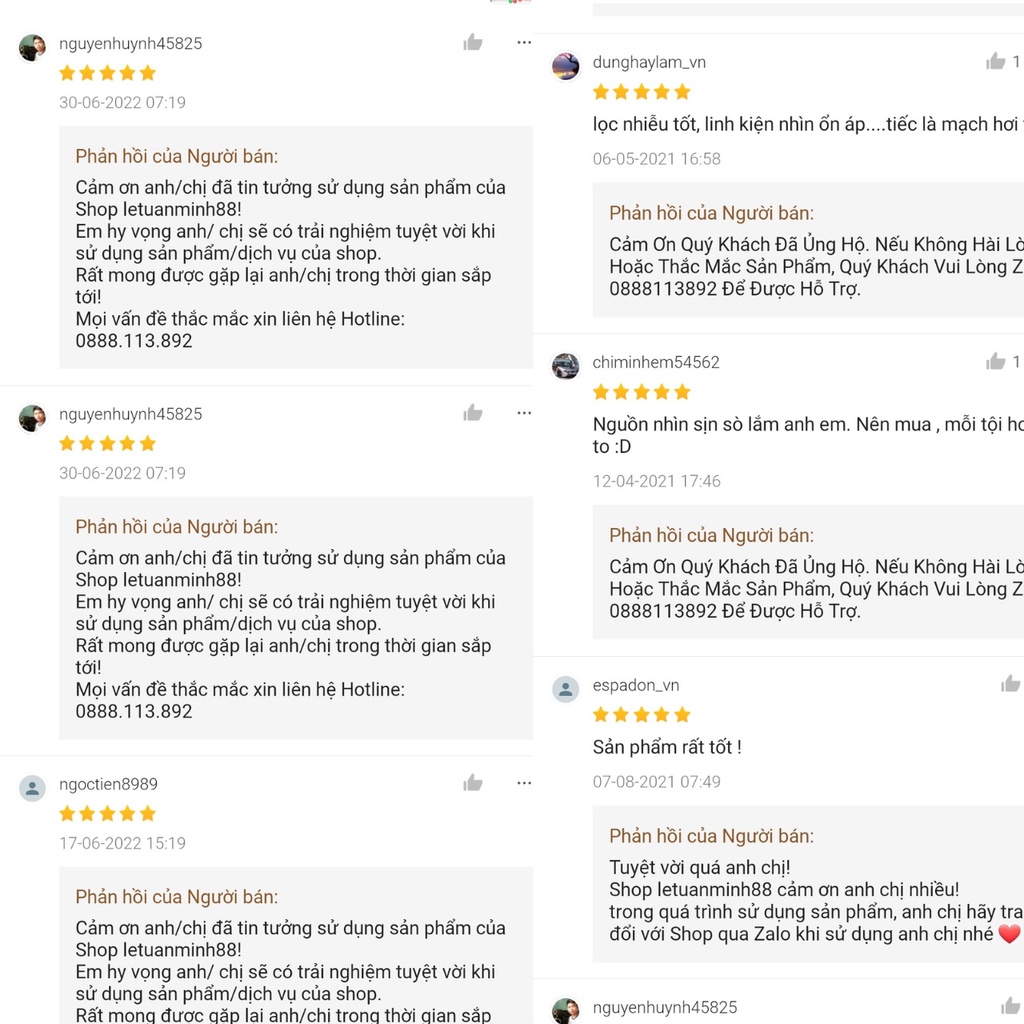Select espadon_vn's gray avatar icon
Viewport: 1024px width, 1024px height.
click(566, 689)
